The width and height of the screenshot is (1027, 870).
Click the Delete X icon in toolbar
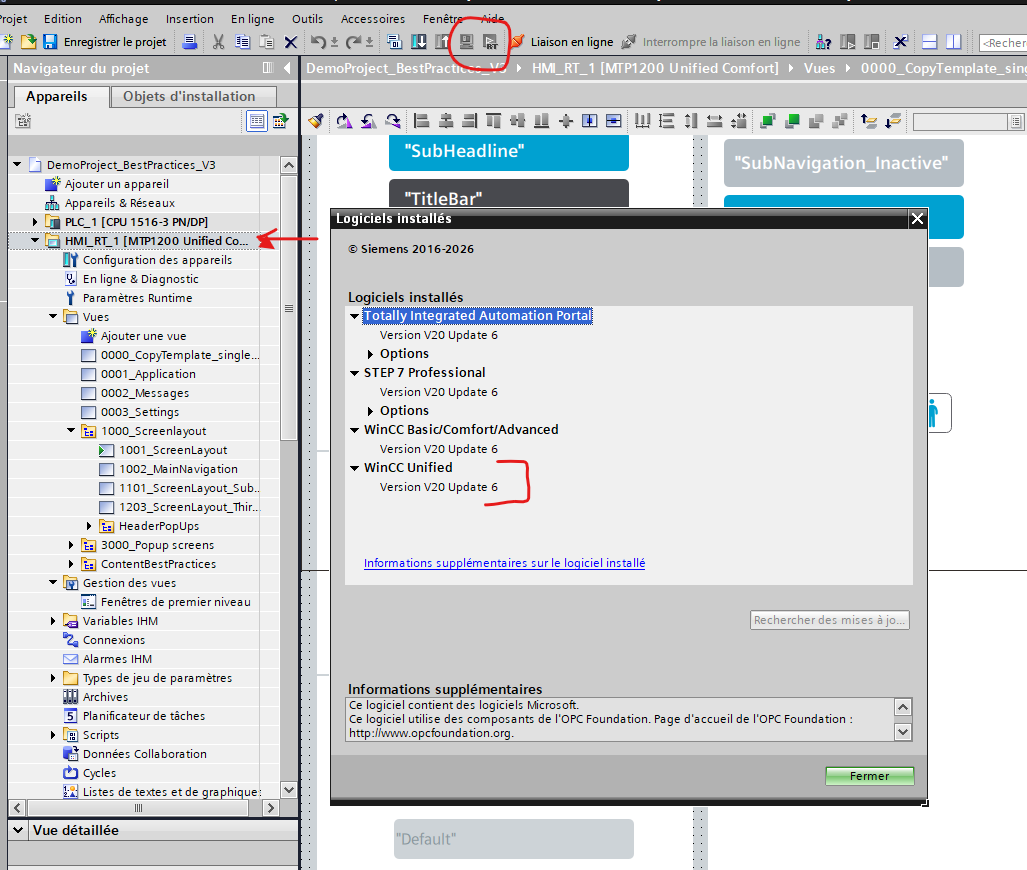(291, 42)
